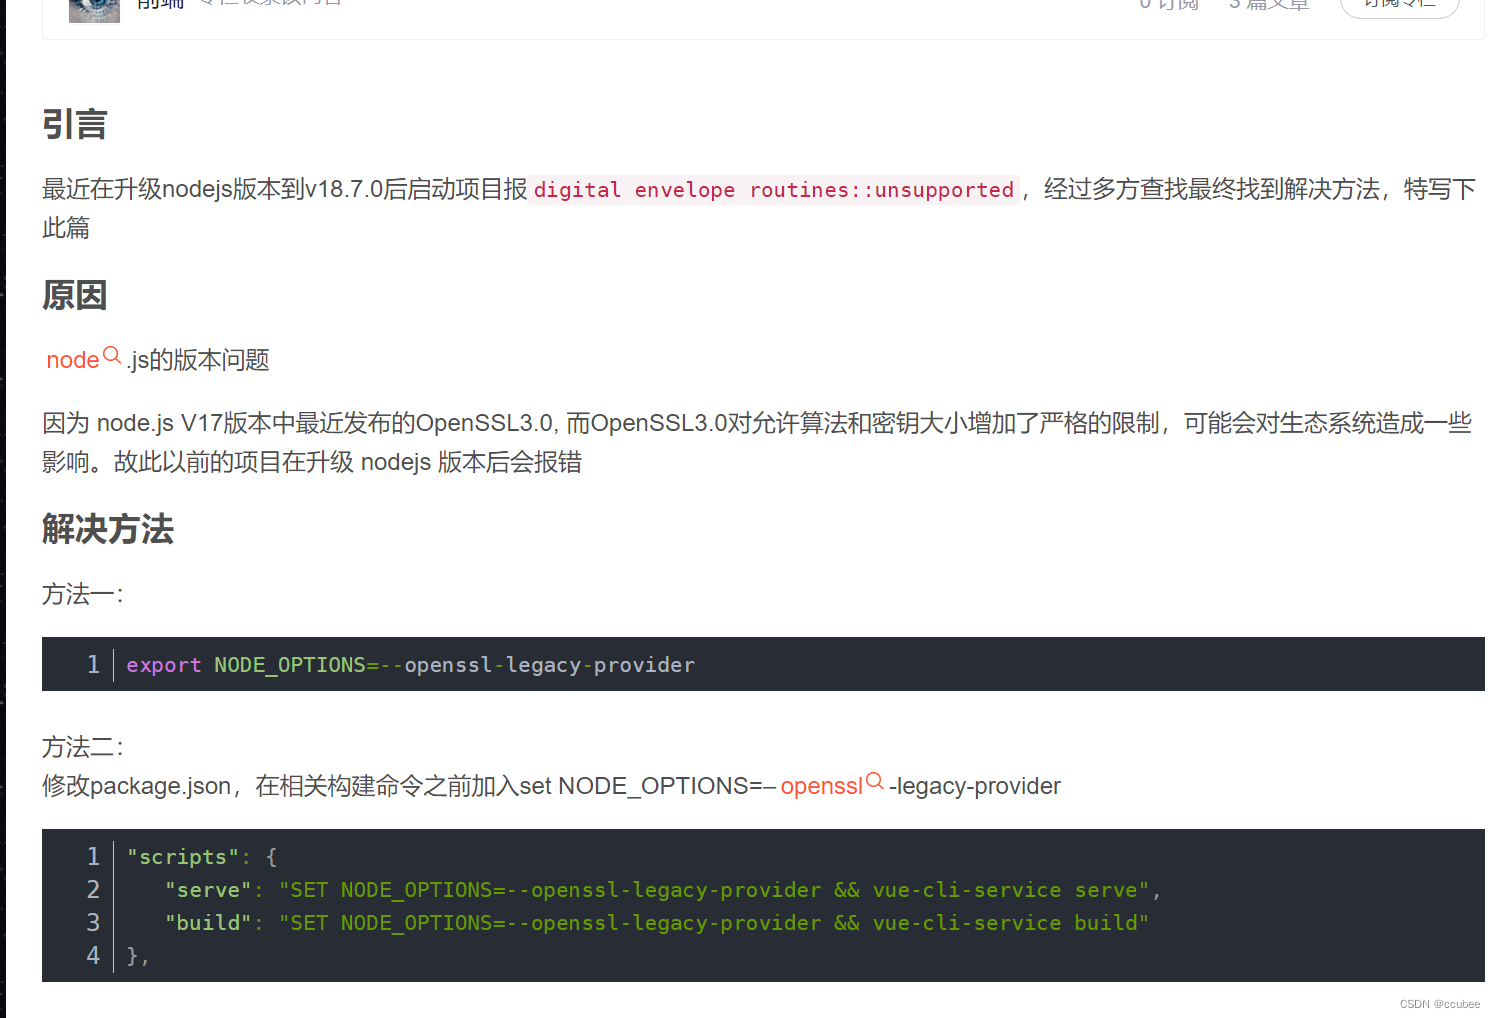This screenshot has height=1018, width=1495.
Task: Click the "解决方法" heading
Action: click(108, 529)
